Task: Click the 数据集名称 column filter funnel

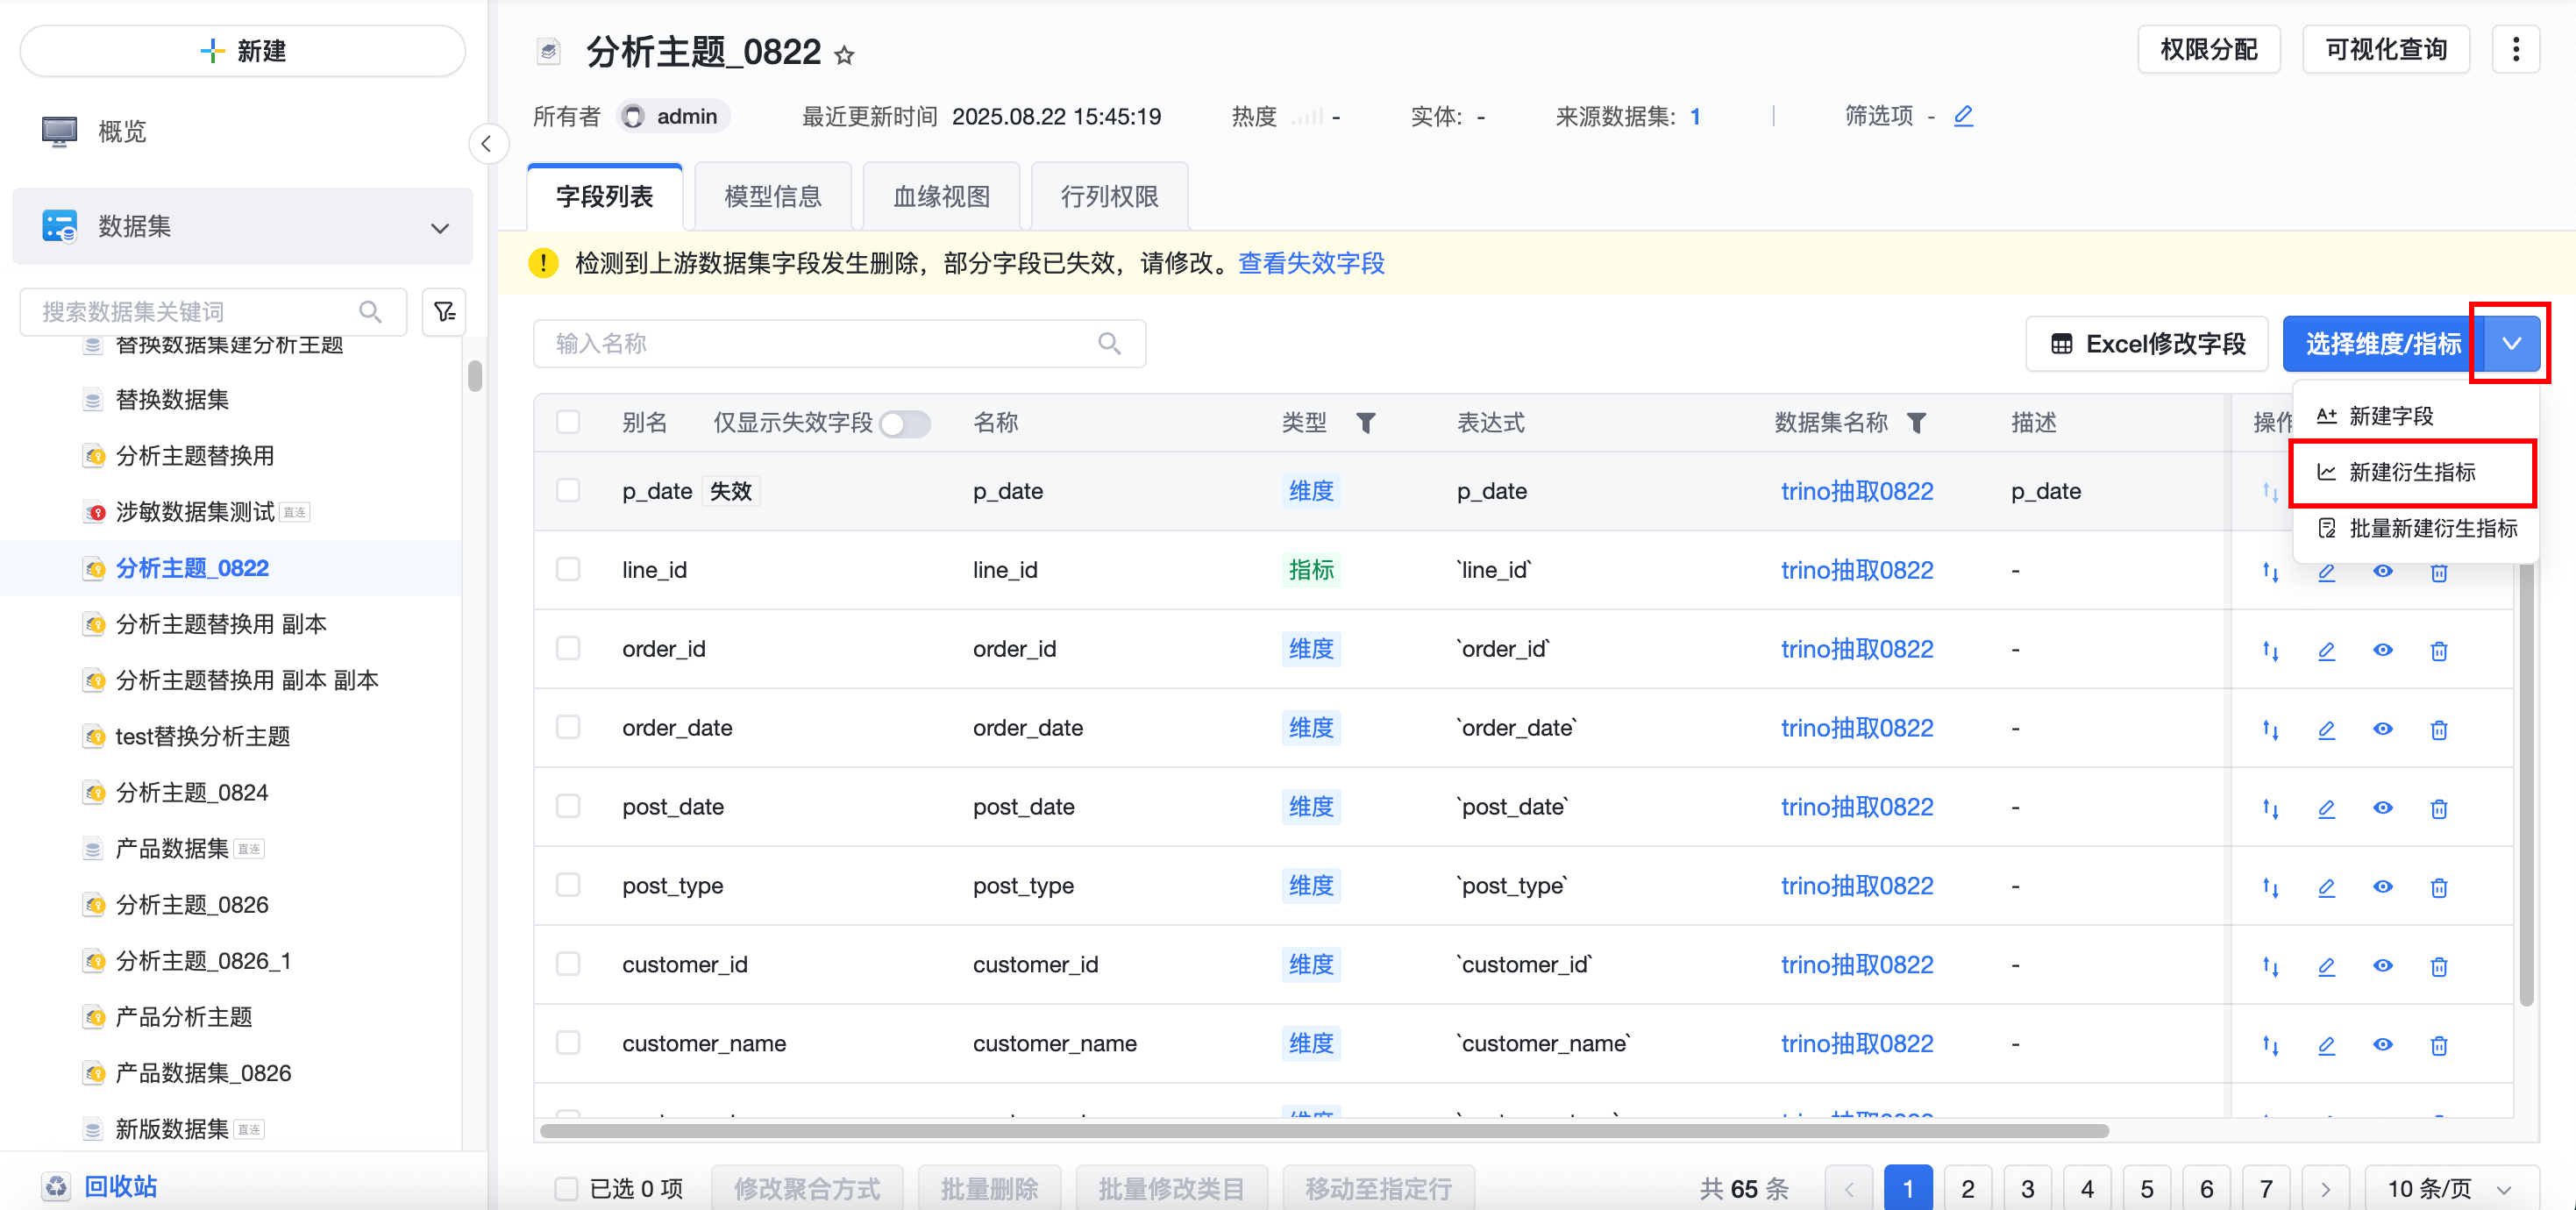Action: 1916,423
